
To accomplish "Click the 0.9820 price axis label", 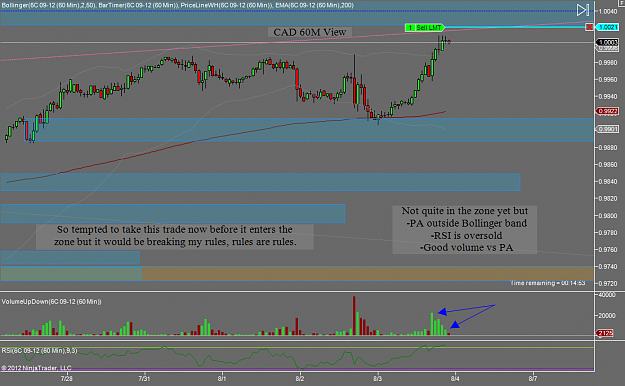I will [608, 199].
